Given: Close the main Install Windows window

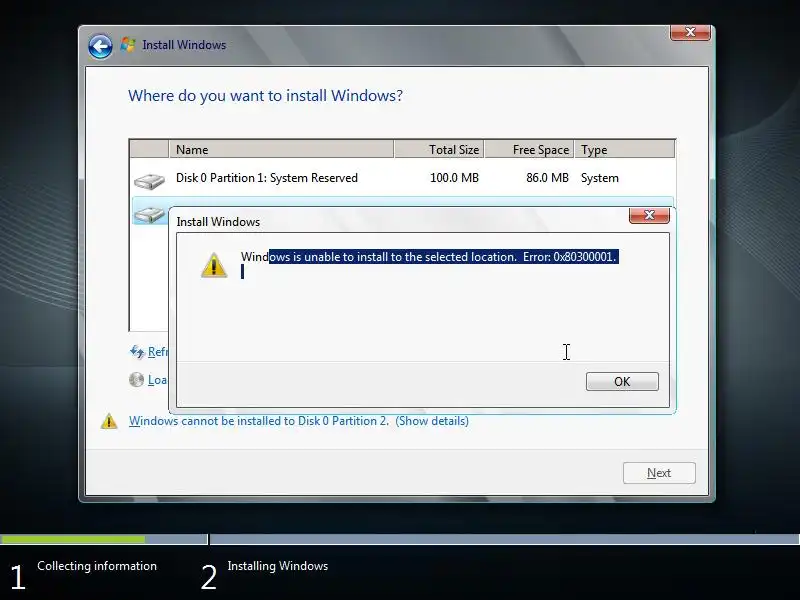Looking at the screenshot, I should click(690, 33).
